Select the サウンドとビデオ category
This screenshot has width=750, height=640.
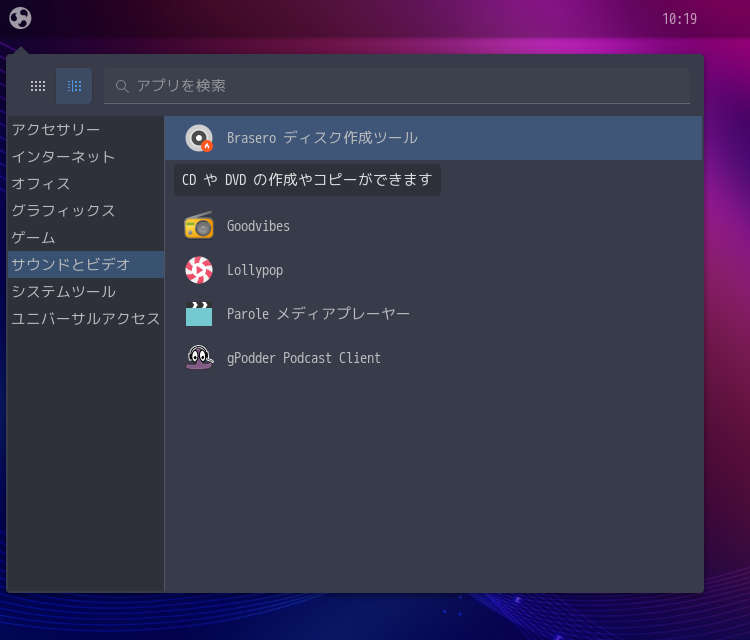(x=86, y=265)
